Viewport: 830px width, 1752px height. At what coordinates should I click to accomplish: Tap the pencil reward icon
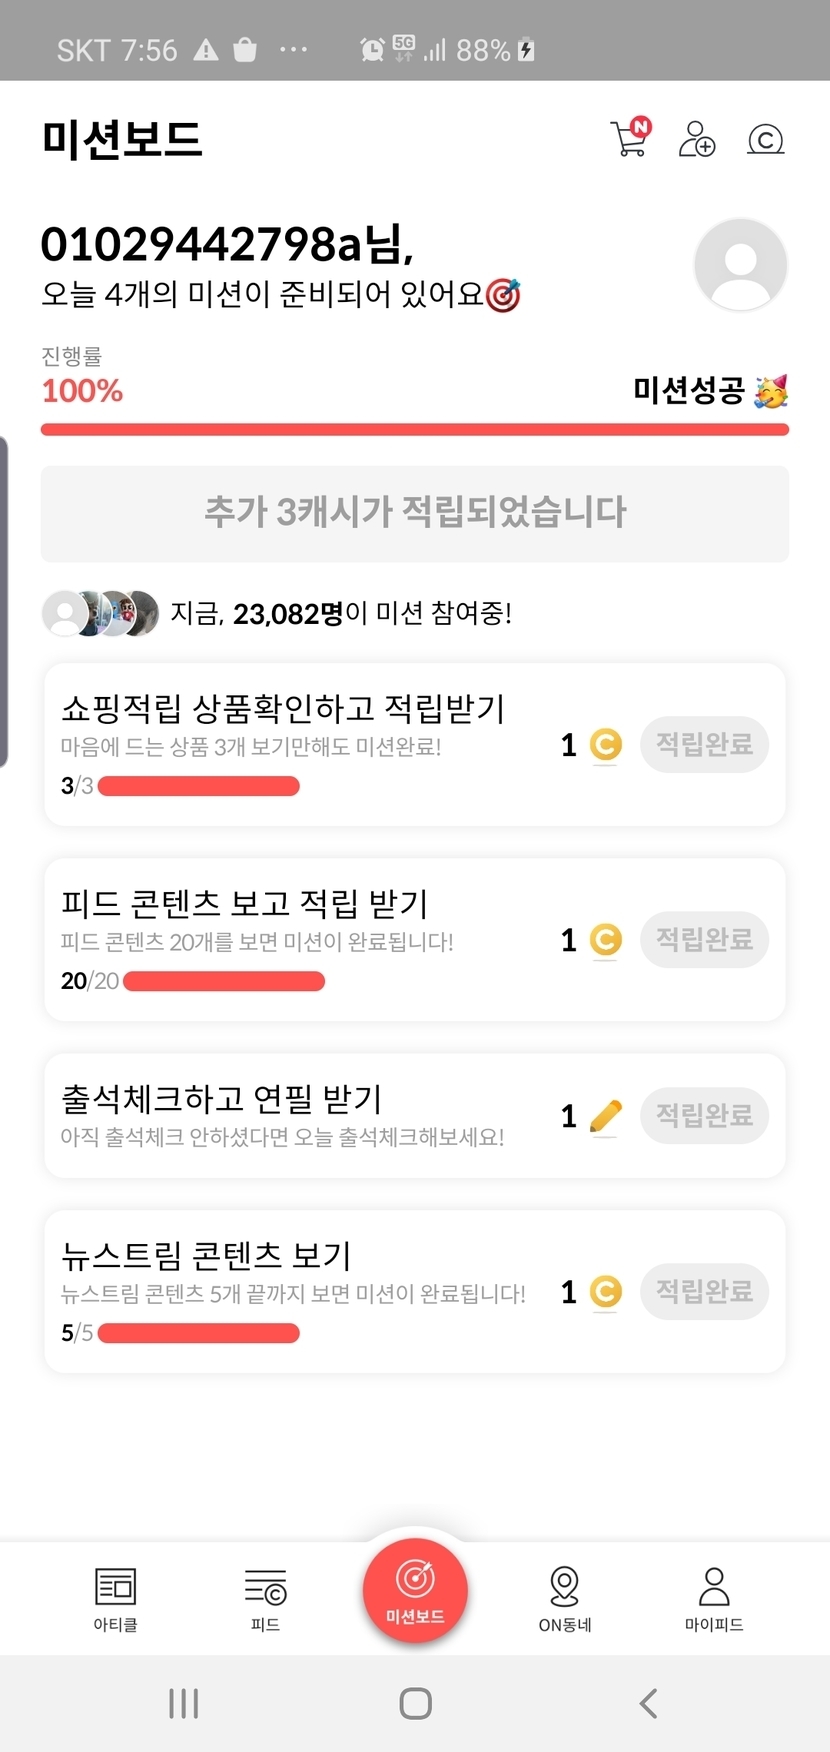tap(605, 1116)
